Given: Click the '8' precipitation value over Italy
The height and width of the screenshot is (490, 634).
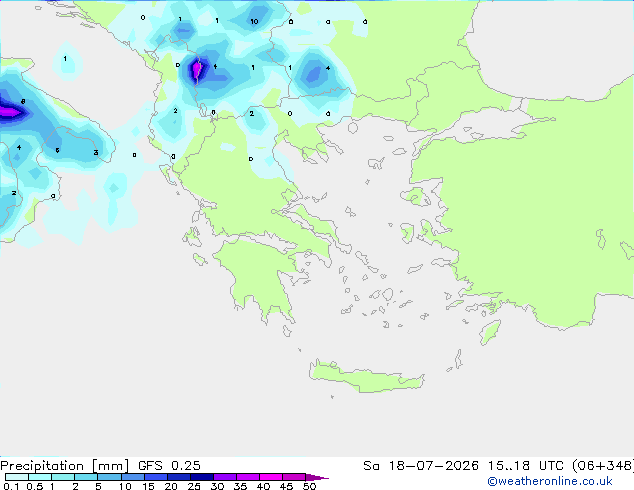Looking at the screenshot, I should coord(23,101).
